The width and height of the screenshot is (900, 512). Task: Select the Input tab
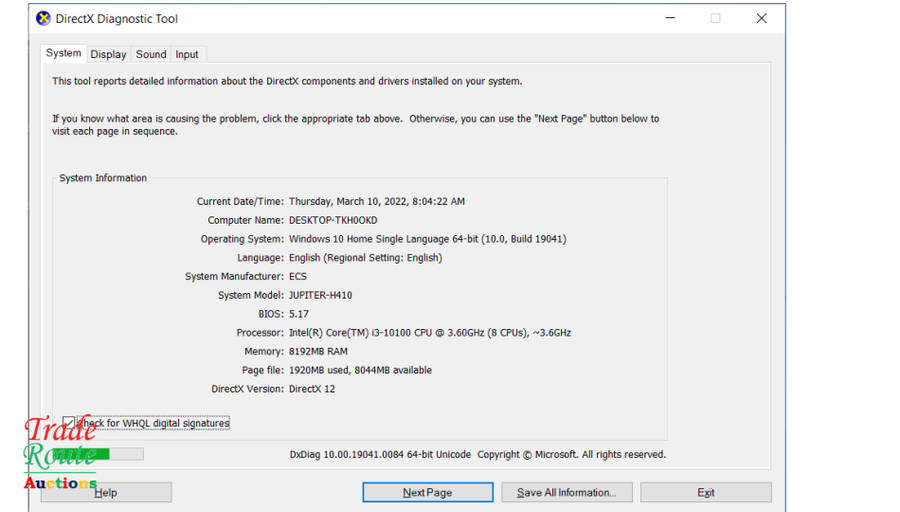pos(187,55)
